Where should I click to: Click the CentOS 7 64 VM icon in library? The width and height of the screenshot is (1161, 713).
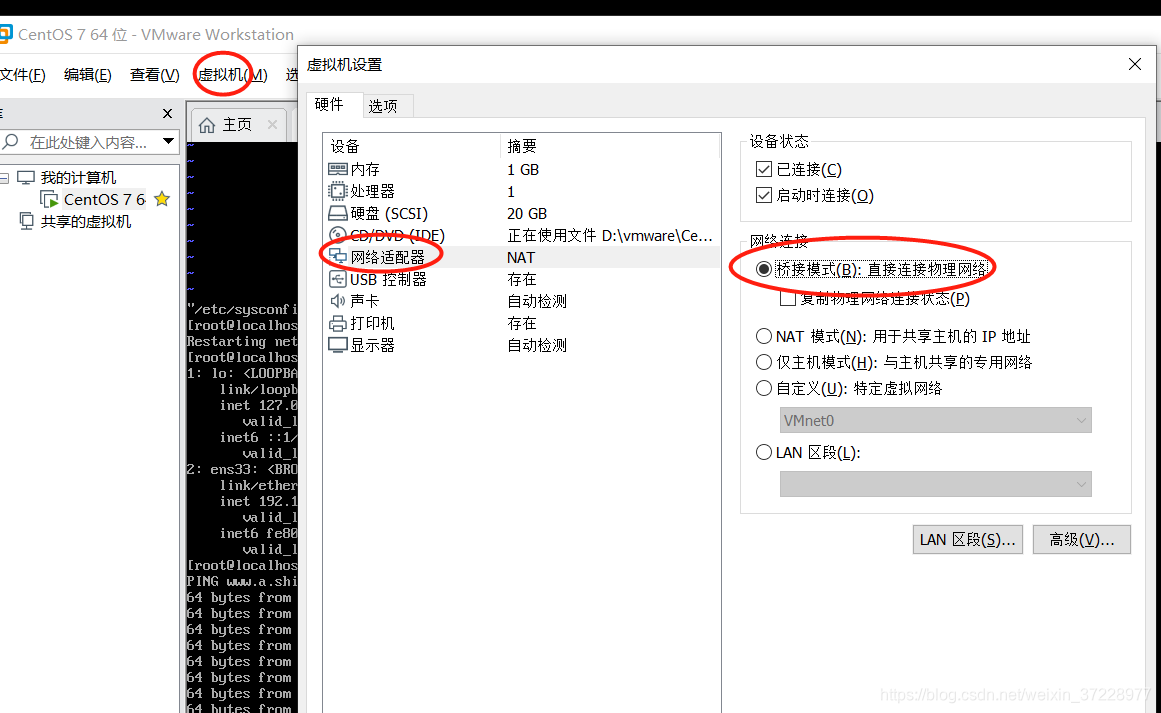pos(50,199)
